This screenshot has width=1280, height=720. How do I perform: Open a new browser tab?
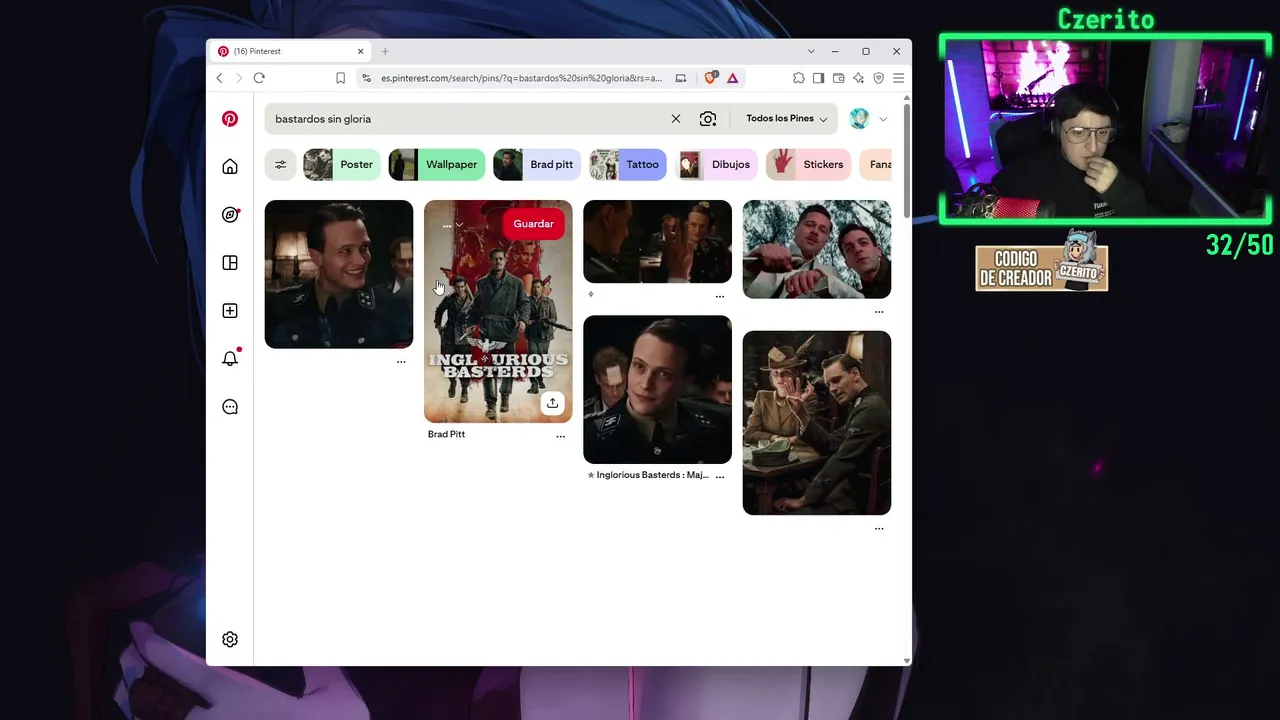[385, 51]
